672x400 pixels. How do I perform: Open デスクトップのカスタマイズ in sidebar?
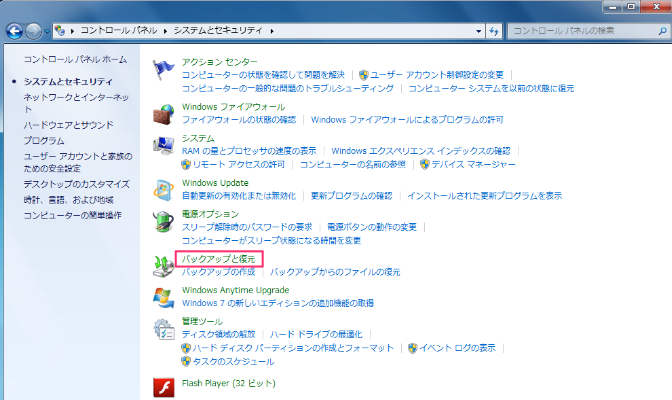point(76,184)
